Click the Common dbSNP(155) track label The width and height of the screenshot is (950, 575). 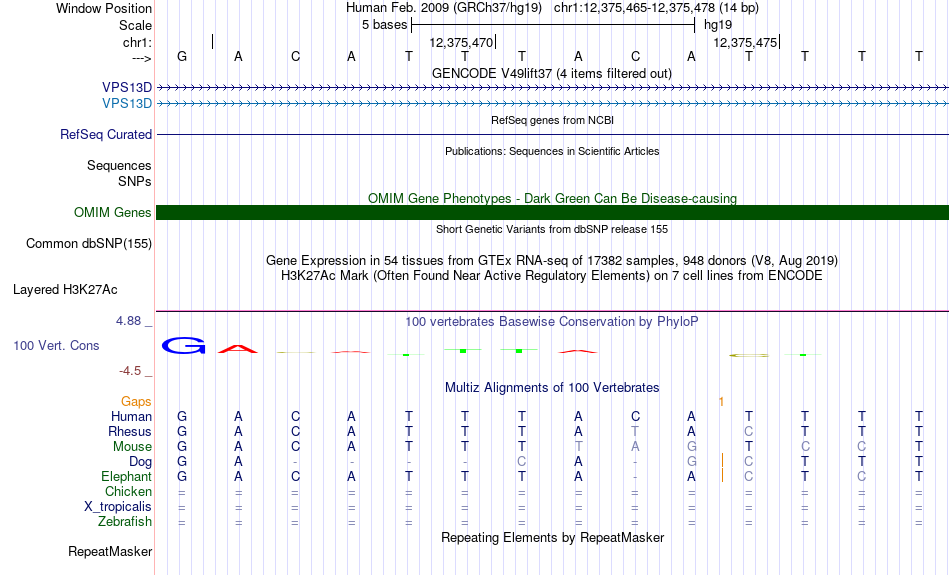pyautogui.click(x=89, y=244)
